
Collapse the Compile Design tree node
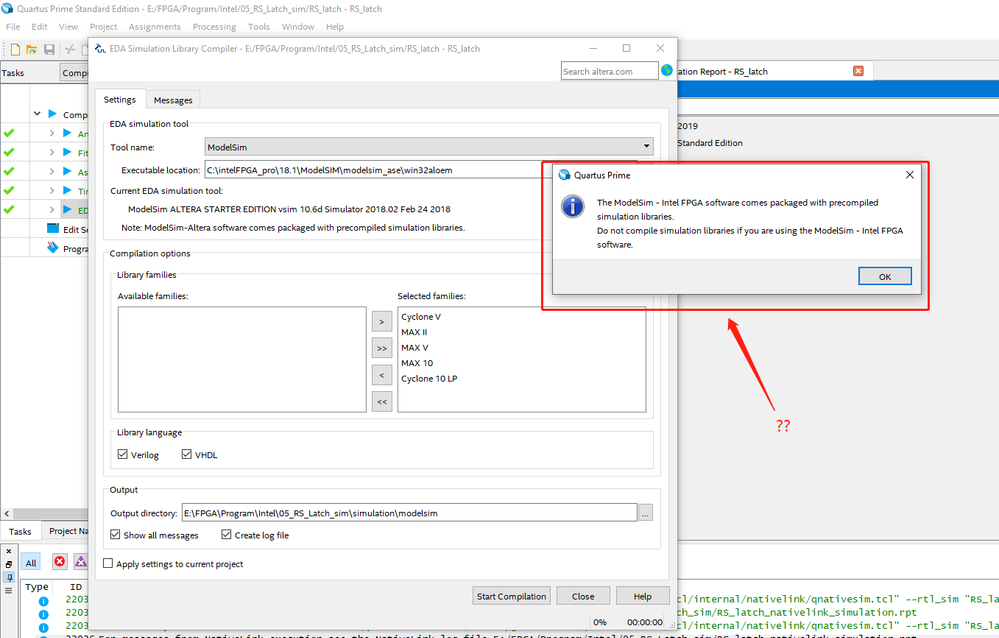37,113
